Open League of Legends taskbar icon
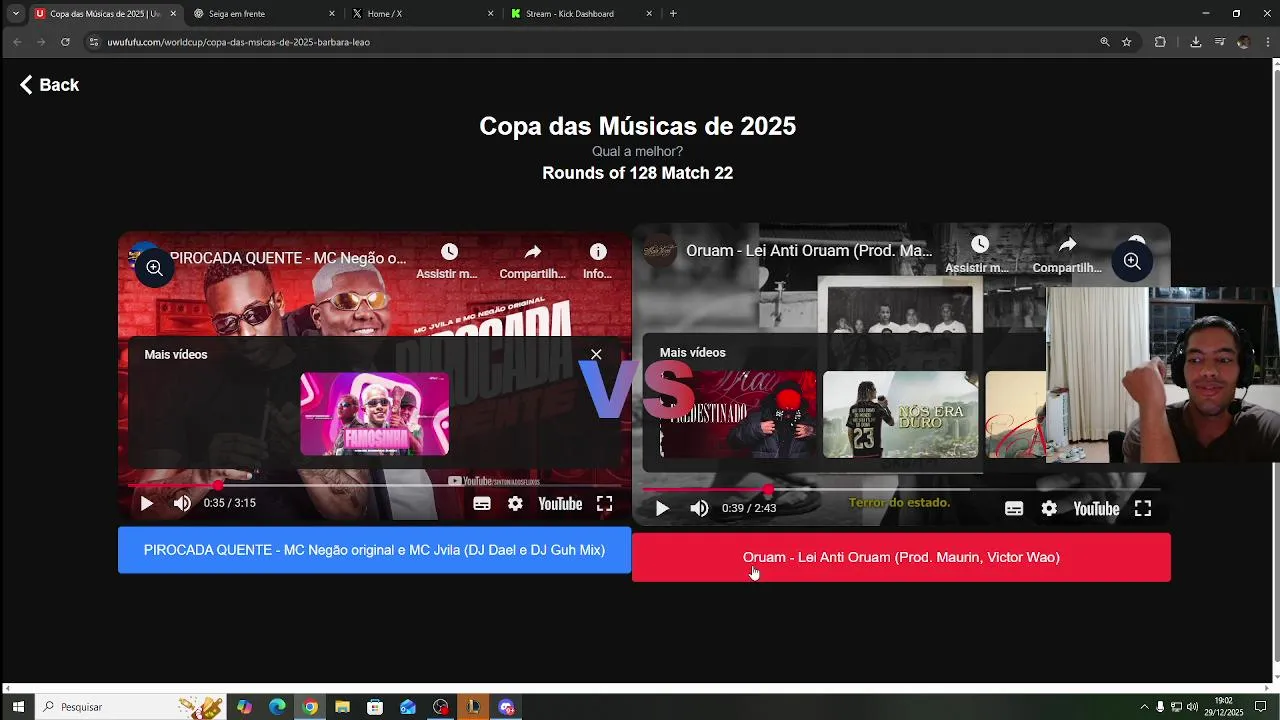Screen dimensions: 1280x720 (x=473, y=707)
